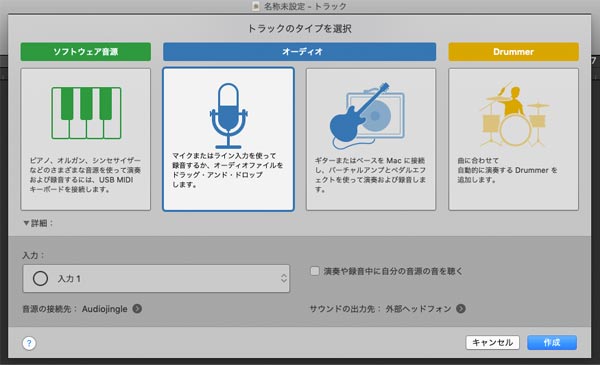Click the yellow Drummer header
Viewport: 600px width, 365px height.
(514, 52)
